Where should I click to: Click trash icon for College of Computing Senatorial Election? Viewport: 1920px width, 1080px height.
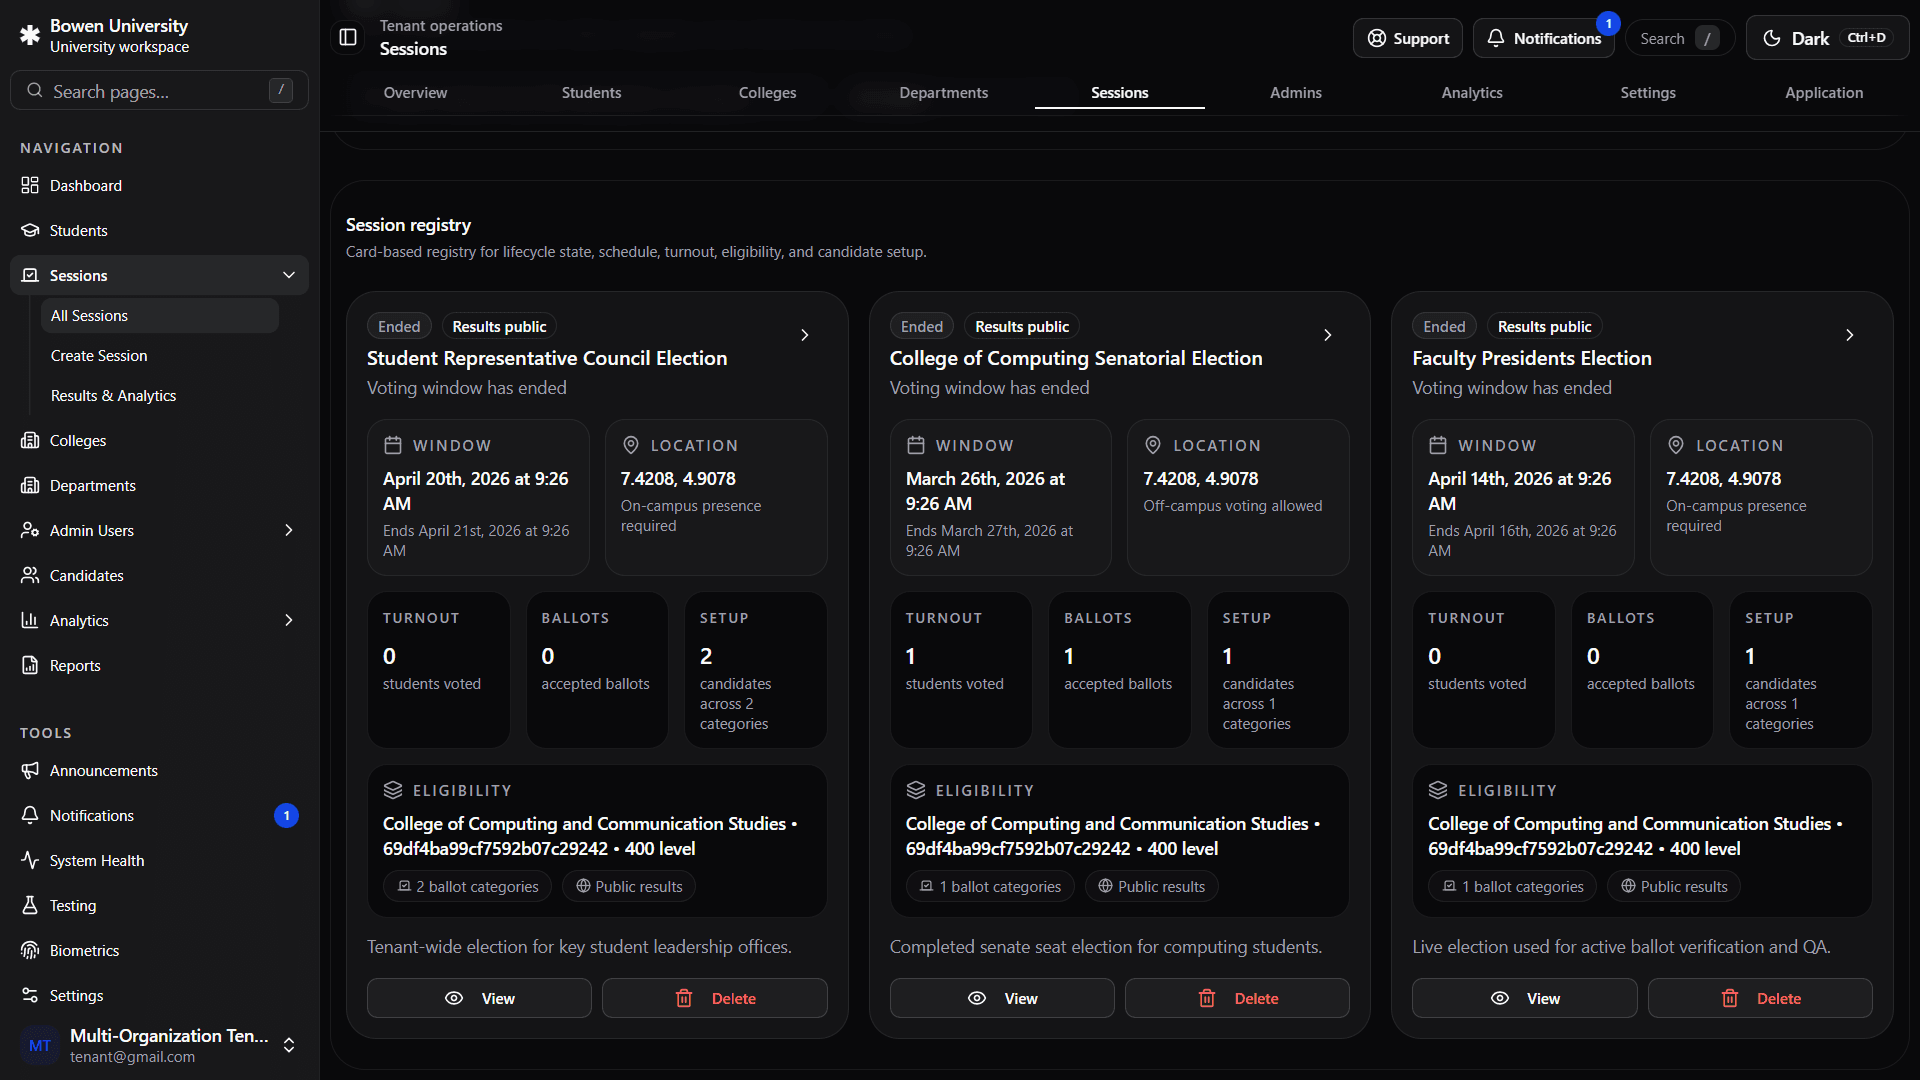click(1207, 998)
